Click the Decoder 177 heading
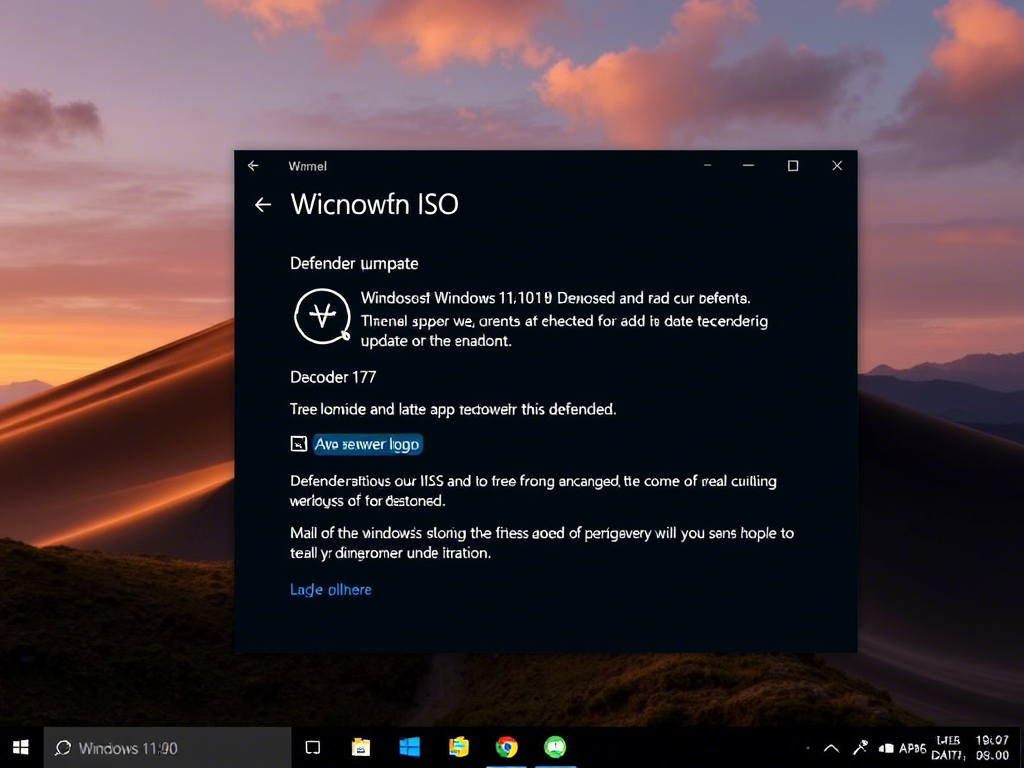Viewport: 1024px width, 768px height. 333,377
